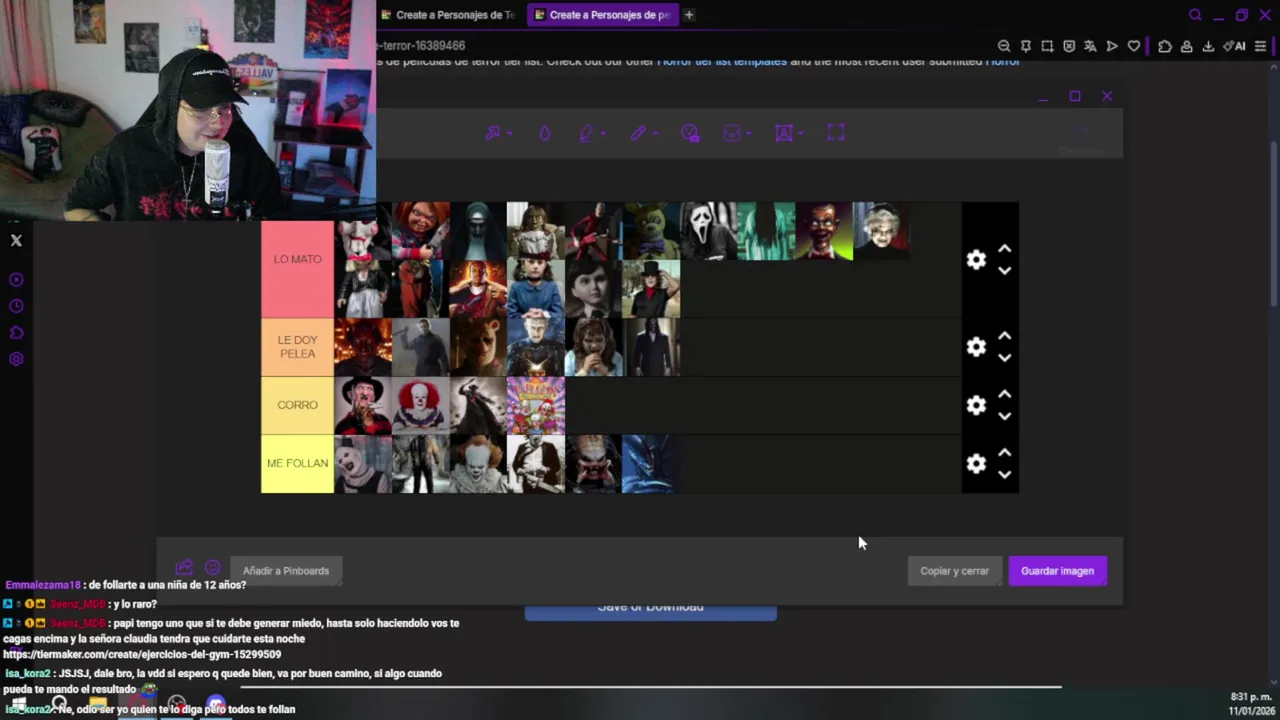Click the yellow CORRO tier label
The height and width of the screenshot is (720, 1280).
(x=297, y=405)
